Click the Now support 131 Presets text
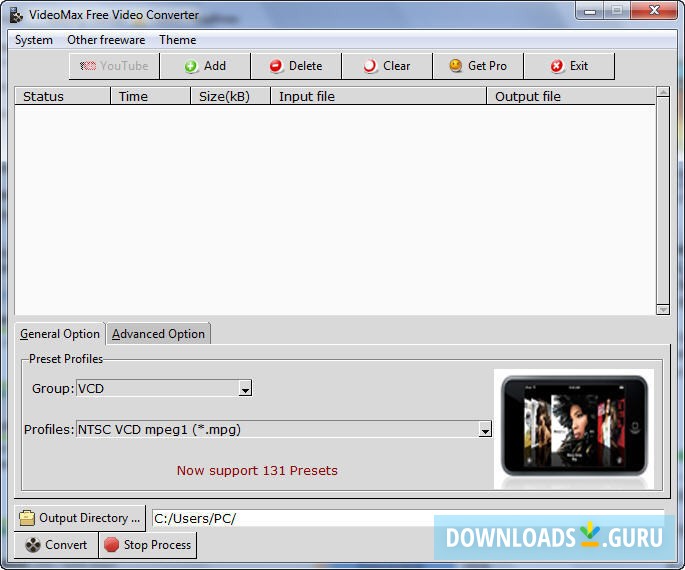This screenshot has width=685, height=570. click(257, 470)
